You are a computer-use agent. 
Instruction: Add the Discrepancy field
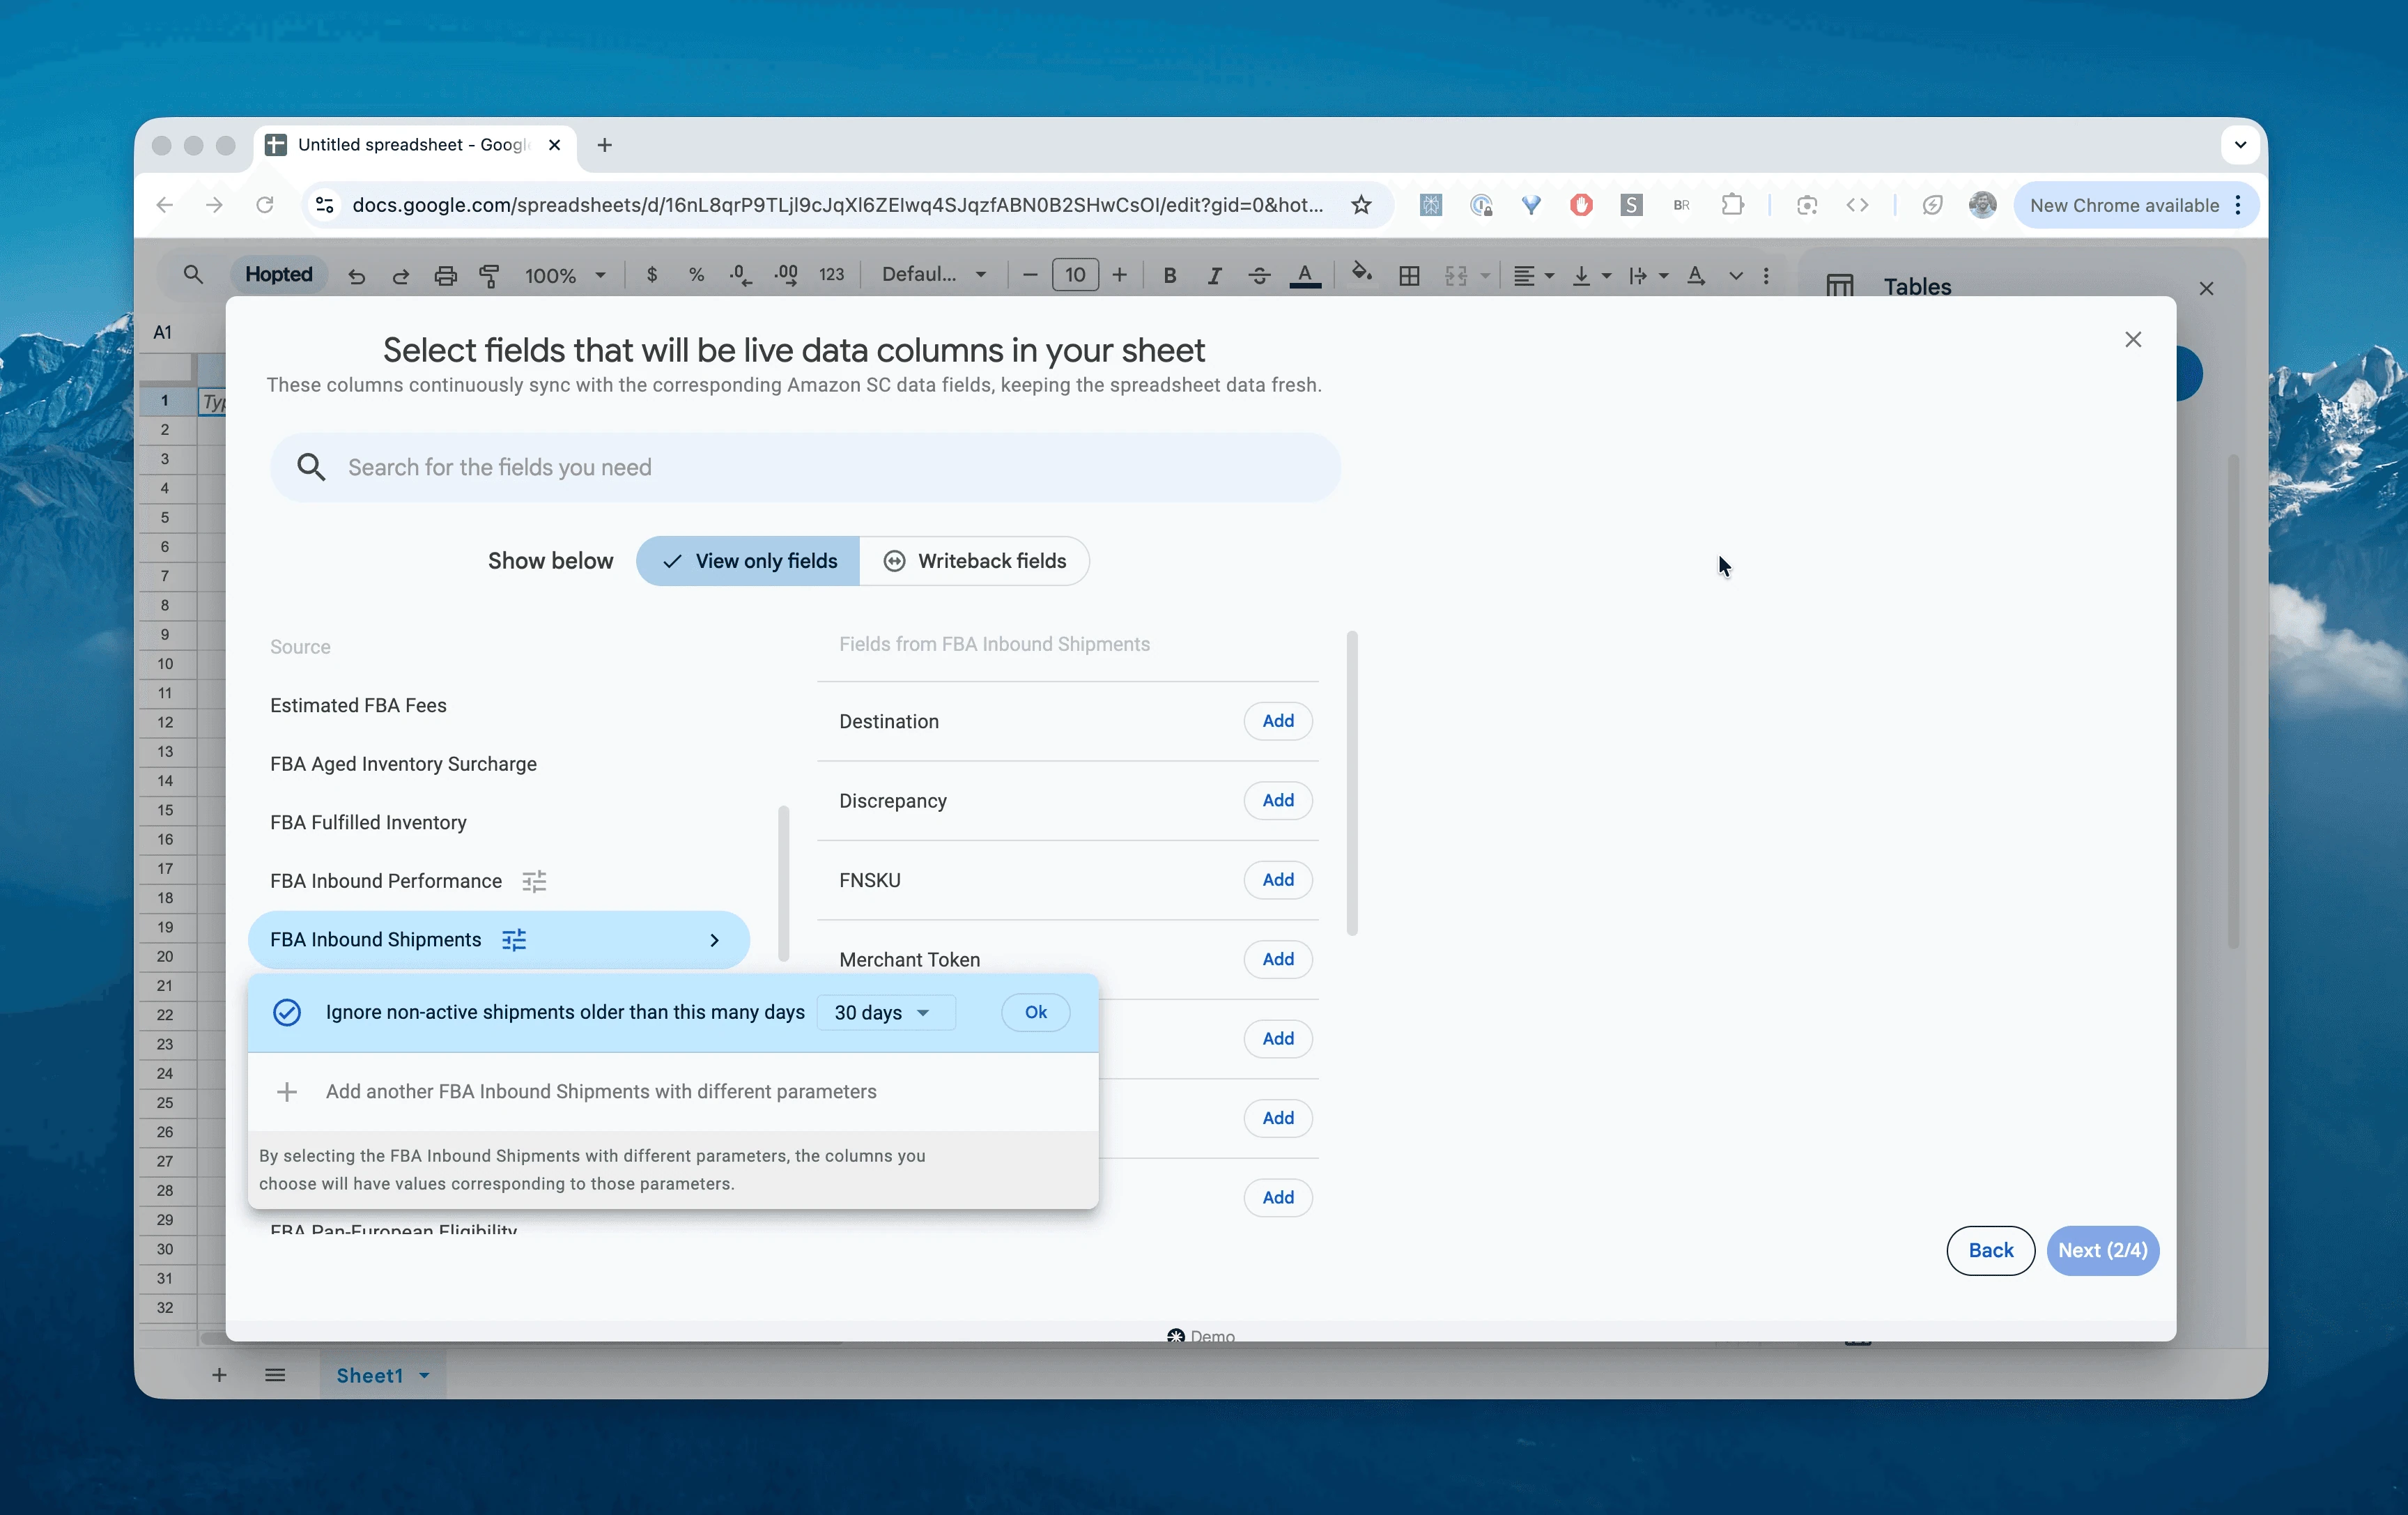point(1278,800)
